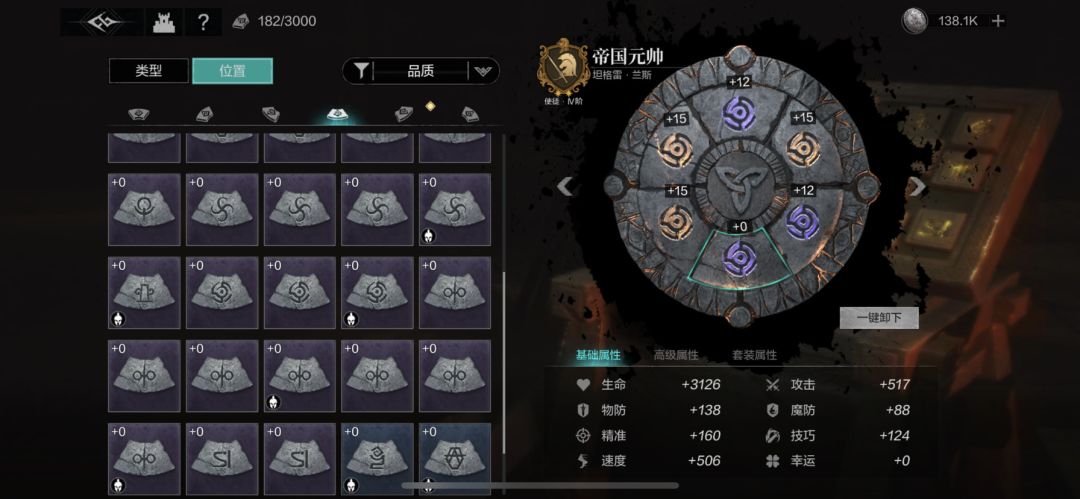This screenshot has width=1080, height=499.
Task: Select the first rune position filter icon
Action: [138, 114]
